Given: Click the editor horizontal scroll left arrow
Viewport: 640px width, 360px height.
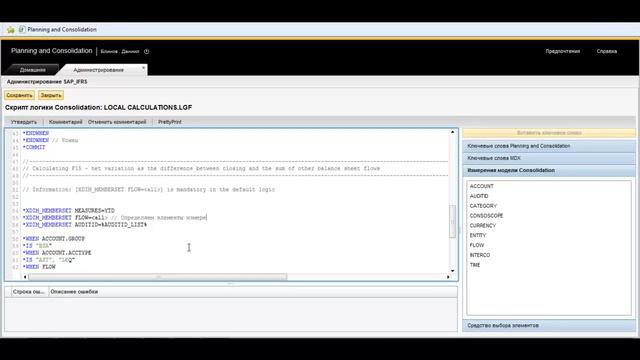Looking at the screenshot, I should [25, 277].
